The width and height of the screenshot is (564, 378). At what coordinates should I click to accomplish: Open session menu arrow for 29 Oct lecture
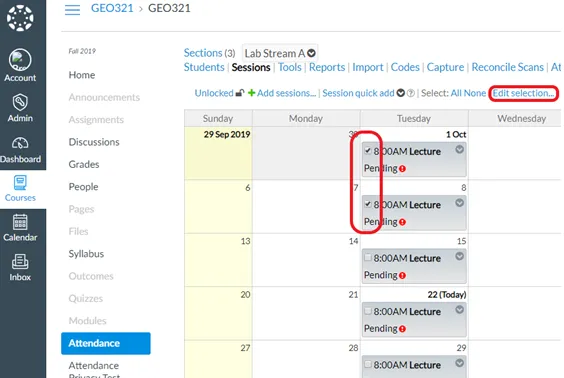click(459, 363)
